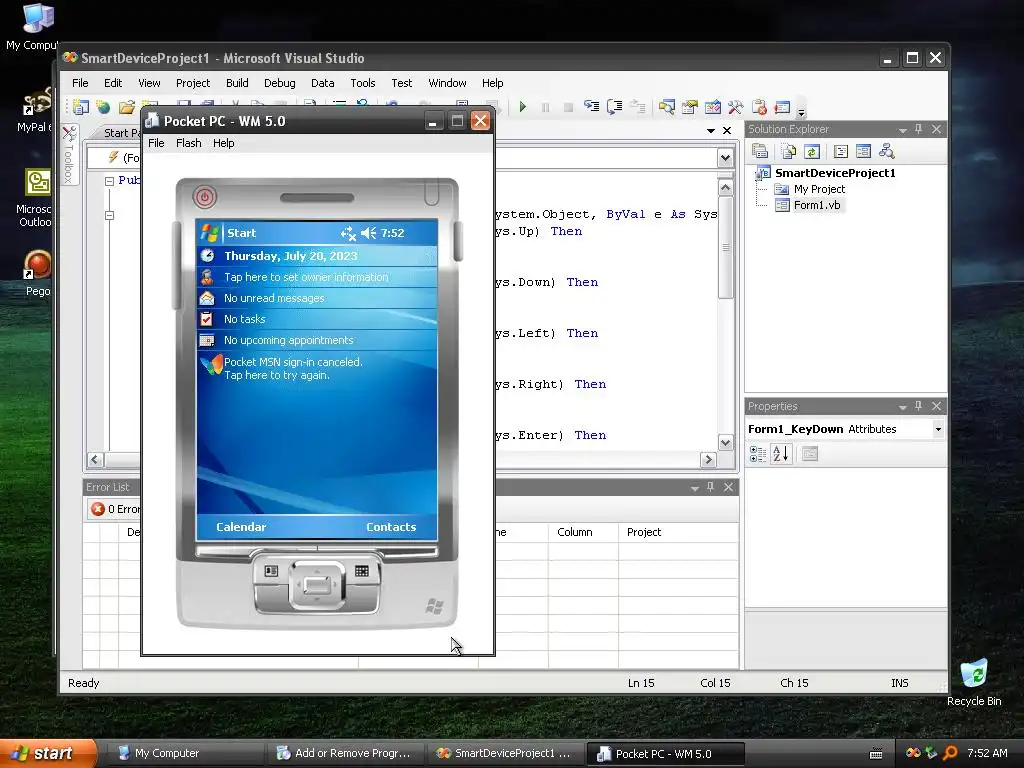Open the active files dropdown arrow in editor tab bar

[711, 131]
